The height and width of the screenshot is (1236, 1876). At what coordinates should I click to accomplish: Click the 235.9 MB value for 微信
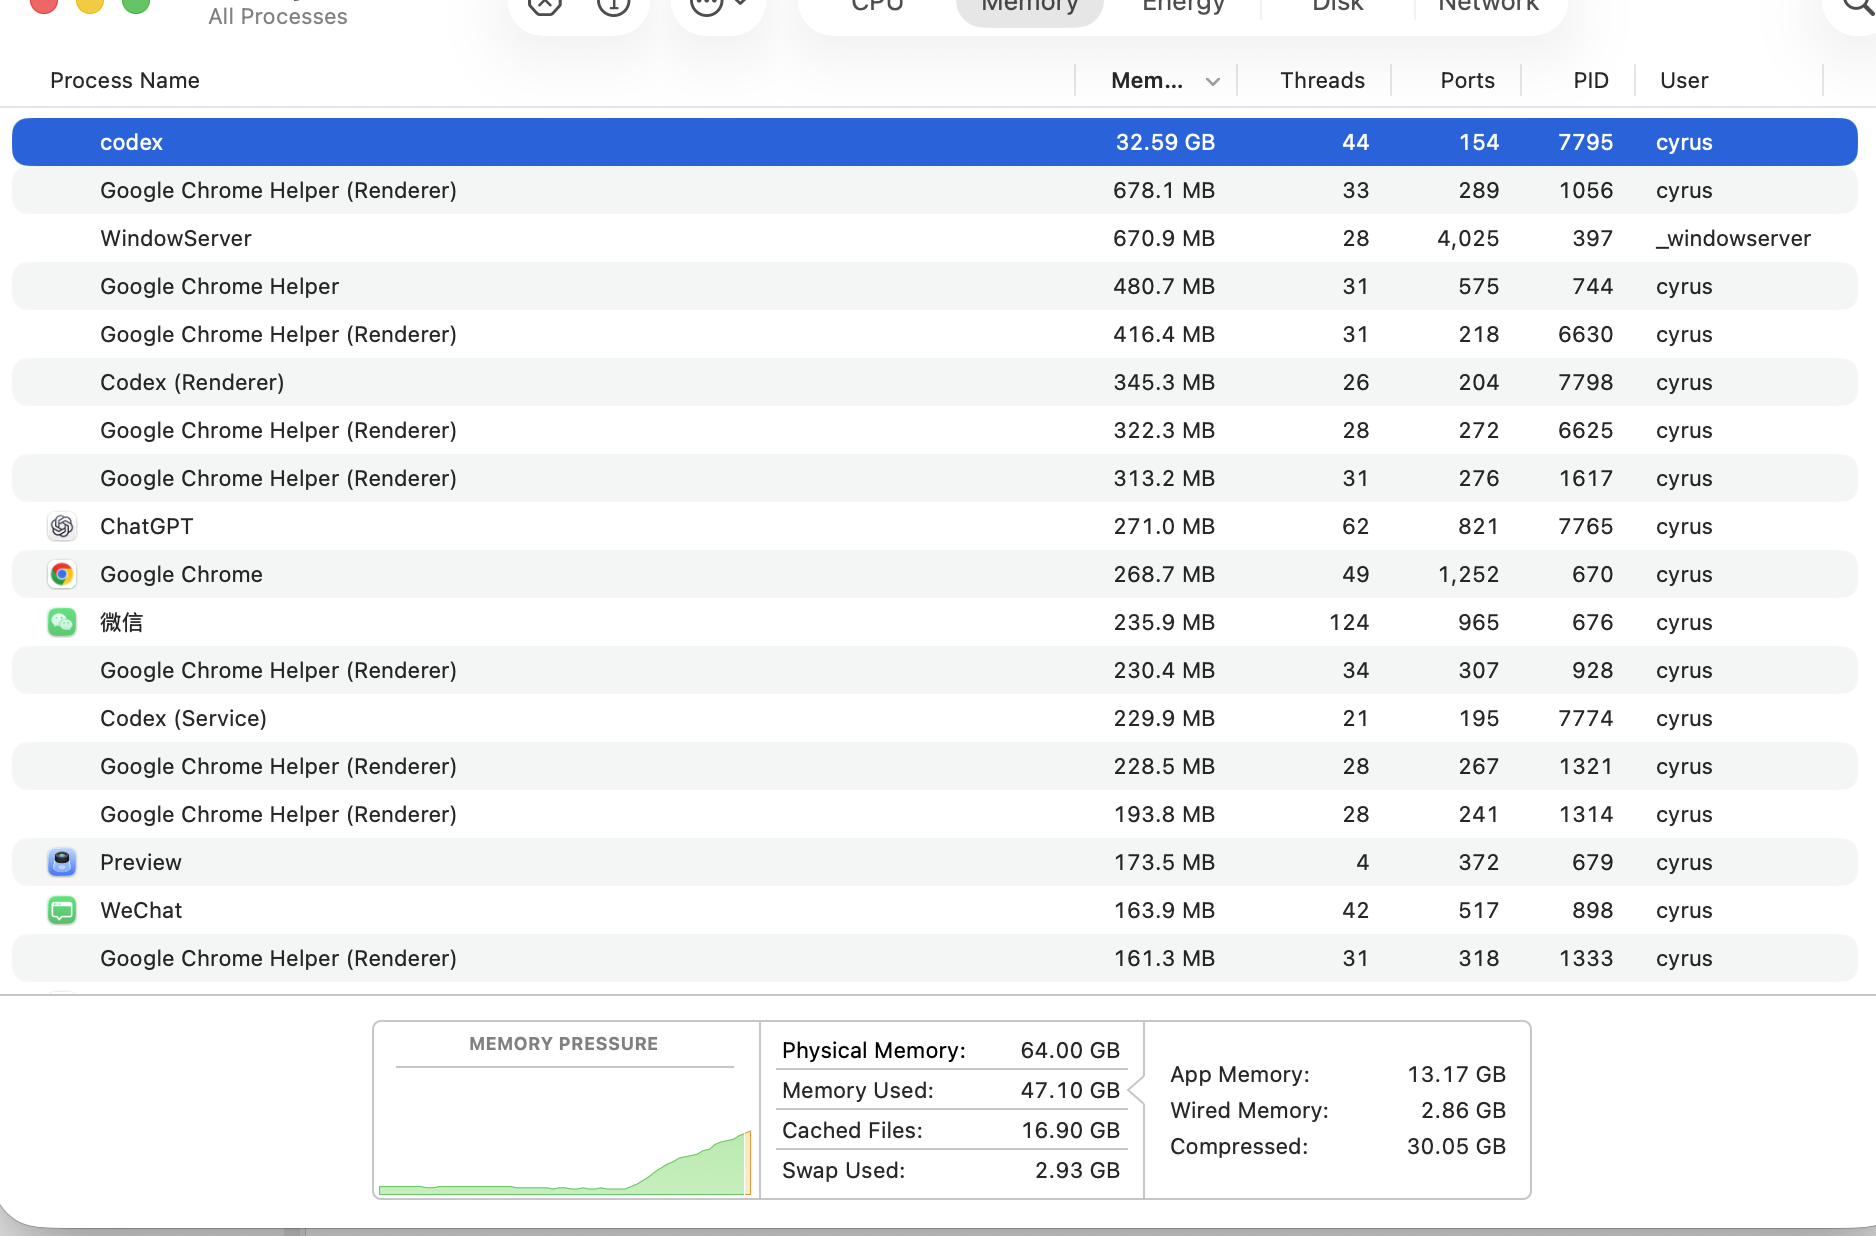[1164, 622]
